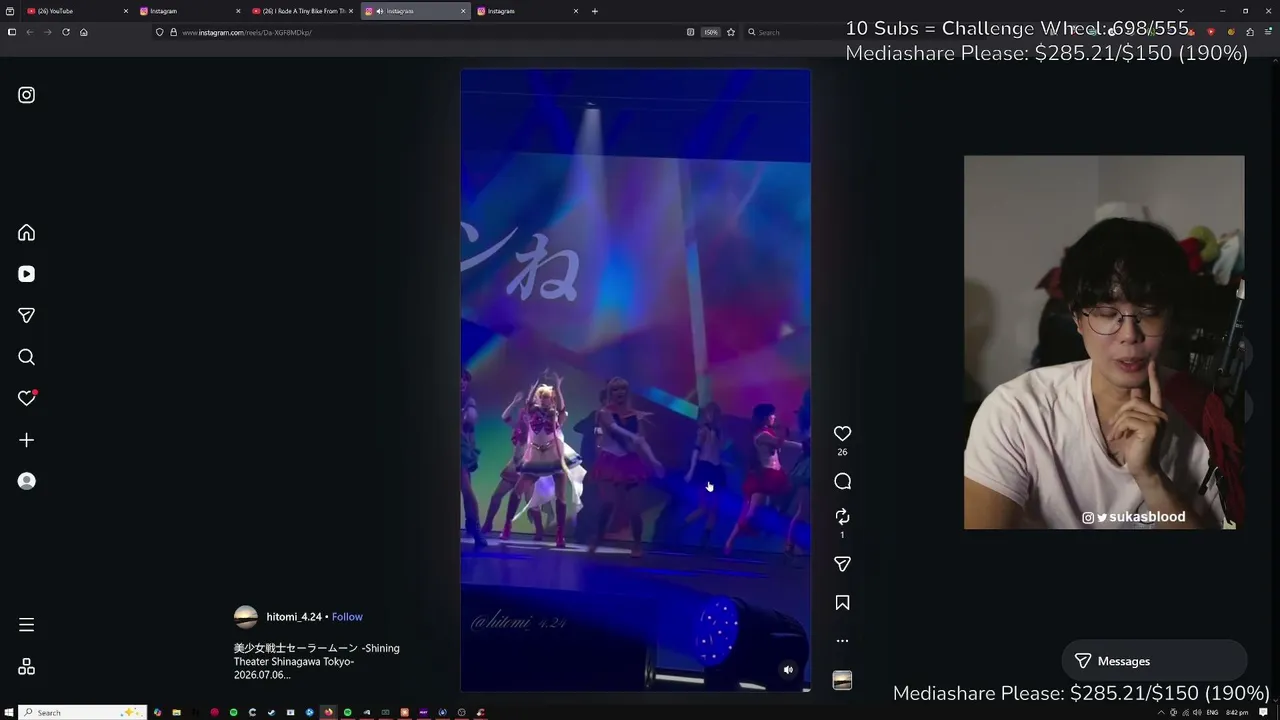This screenshot has height=720, width=1280.
Task: Open a new browser tab
Action: click(x=595, y=11)
